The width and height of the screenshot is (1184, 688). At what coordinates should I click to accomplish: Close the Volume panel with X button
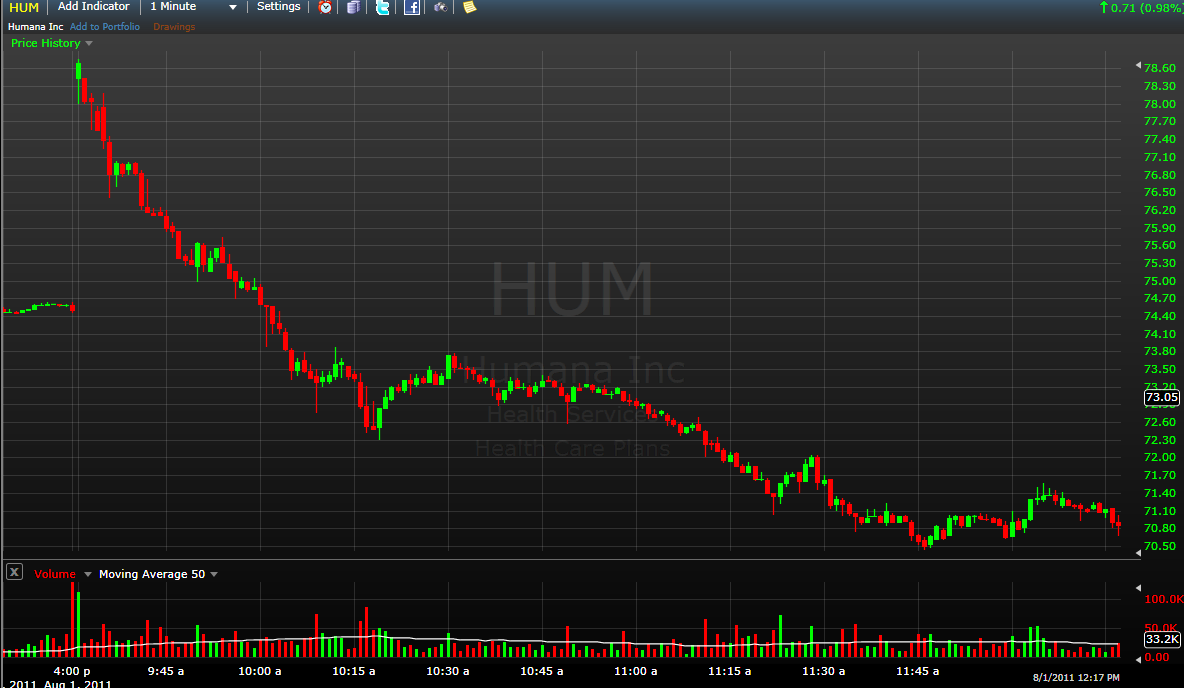[x=14, y=572]
